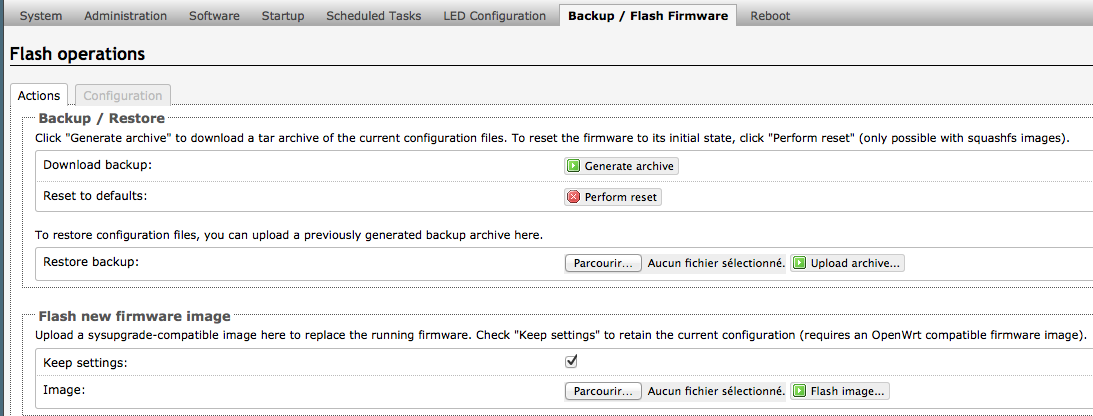Go to the Startup tab
Image resolution: width=1093 pixels, height=416 pixels.
pos(283,15)
